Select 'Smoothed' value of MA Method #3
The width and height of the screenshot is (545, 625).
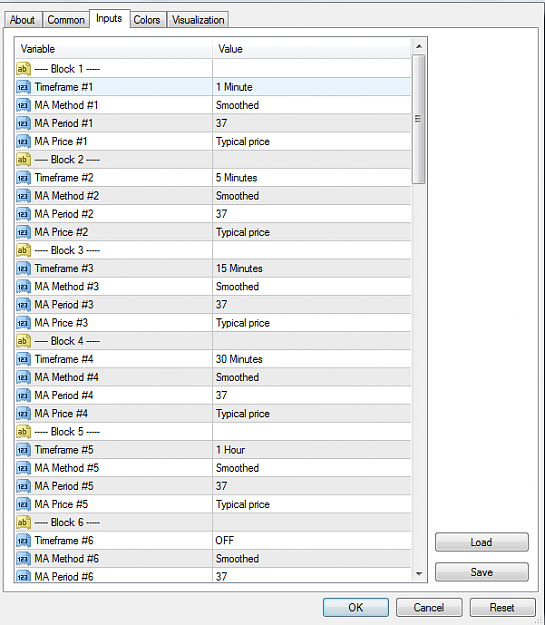238,287
